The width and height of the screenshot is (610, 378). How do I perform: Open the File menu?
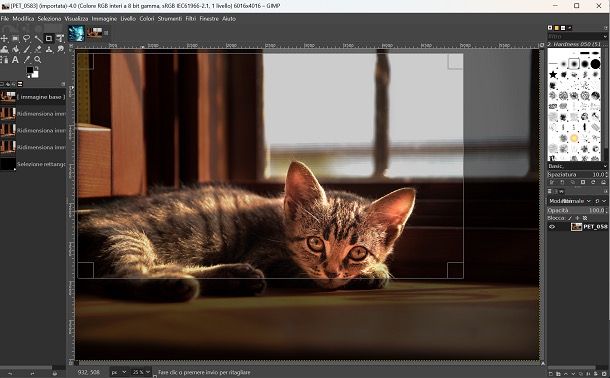5,18
